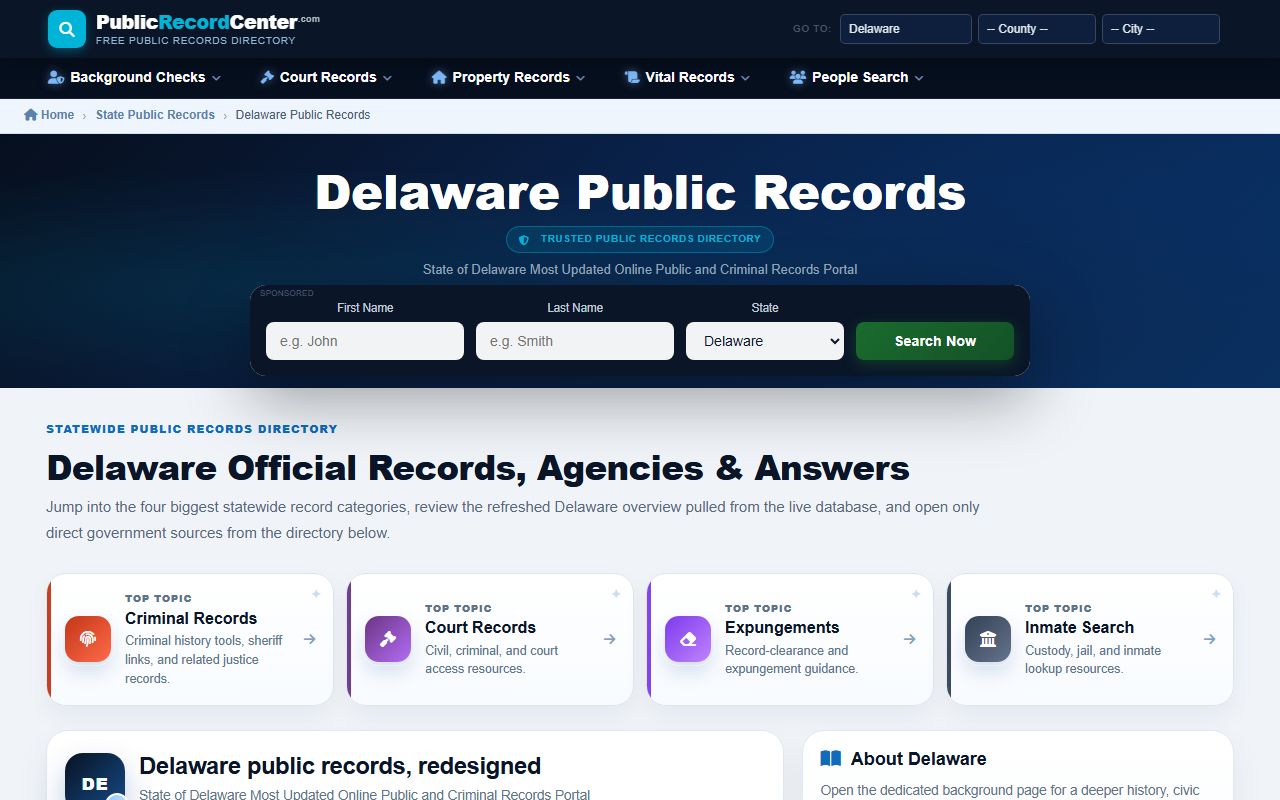
Task: Expand the People Search menu chevron
Action: click(x=919, y=78)
